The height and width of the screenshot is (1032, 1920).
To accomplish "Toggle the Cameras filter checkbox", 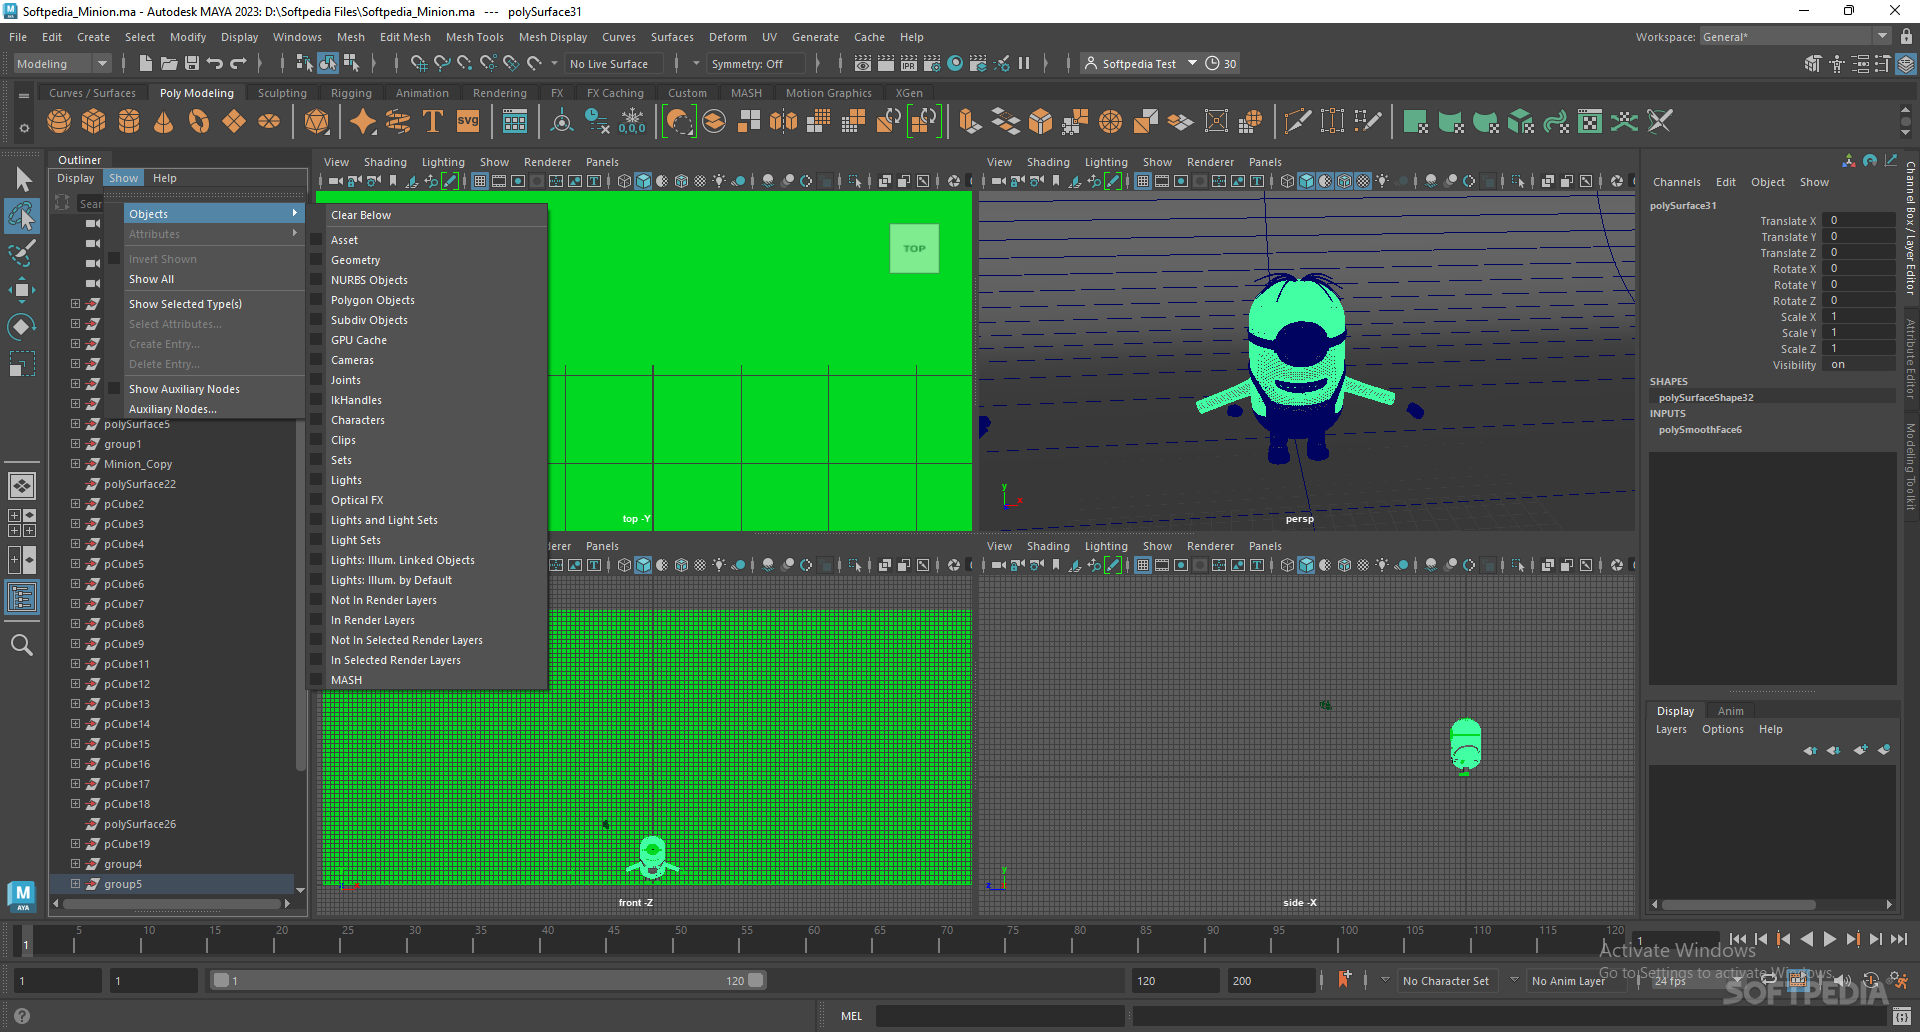I will (316, 360).
